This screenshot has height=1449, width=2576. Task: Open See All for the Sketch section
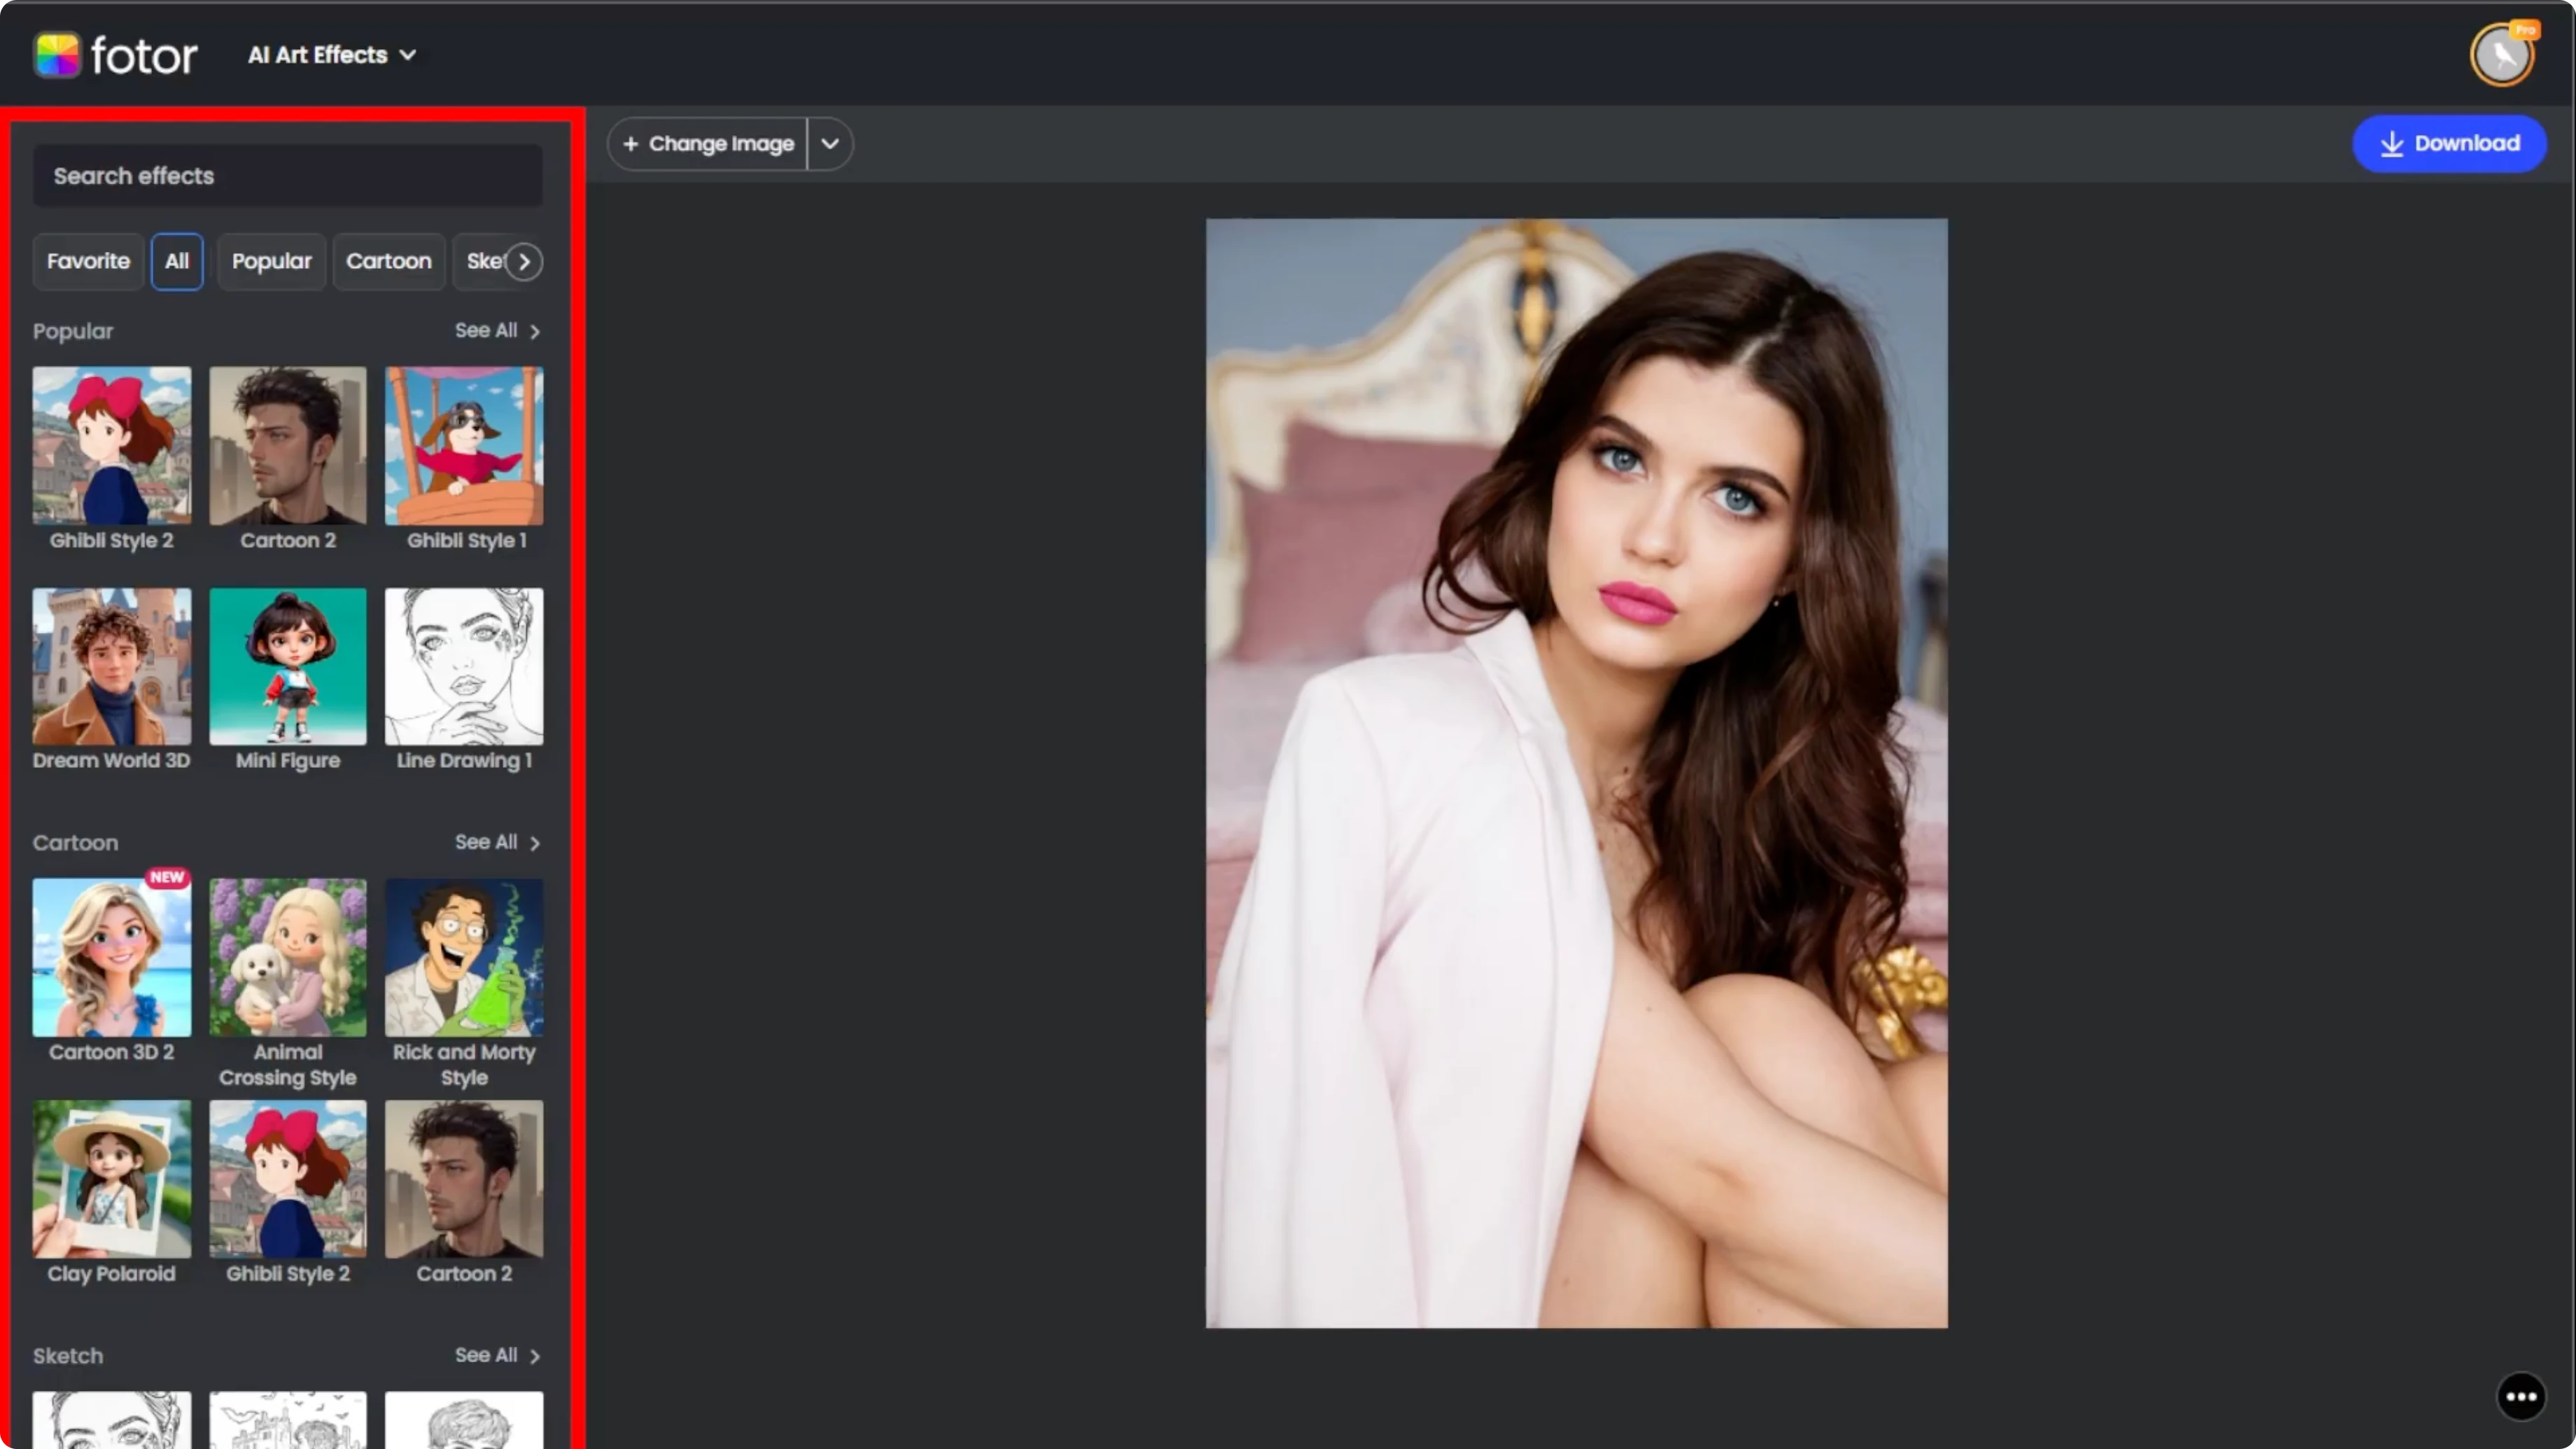point(497,1355)
